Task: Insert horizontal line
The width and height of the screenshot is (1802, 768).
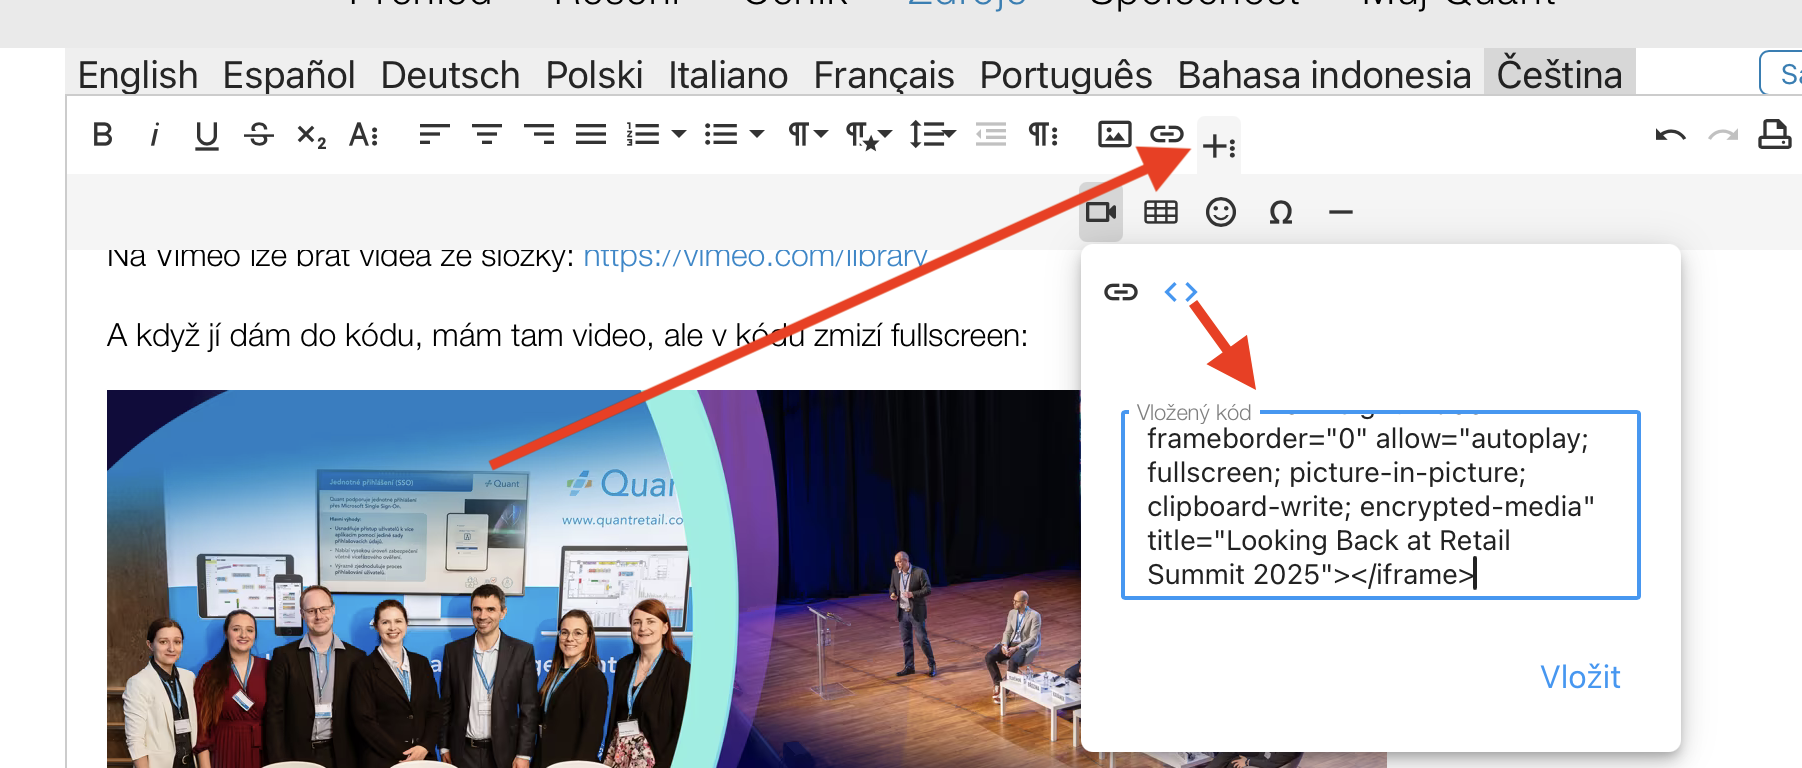Action: 1340,212
